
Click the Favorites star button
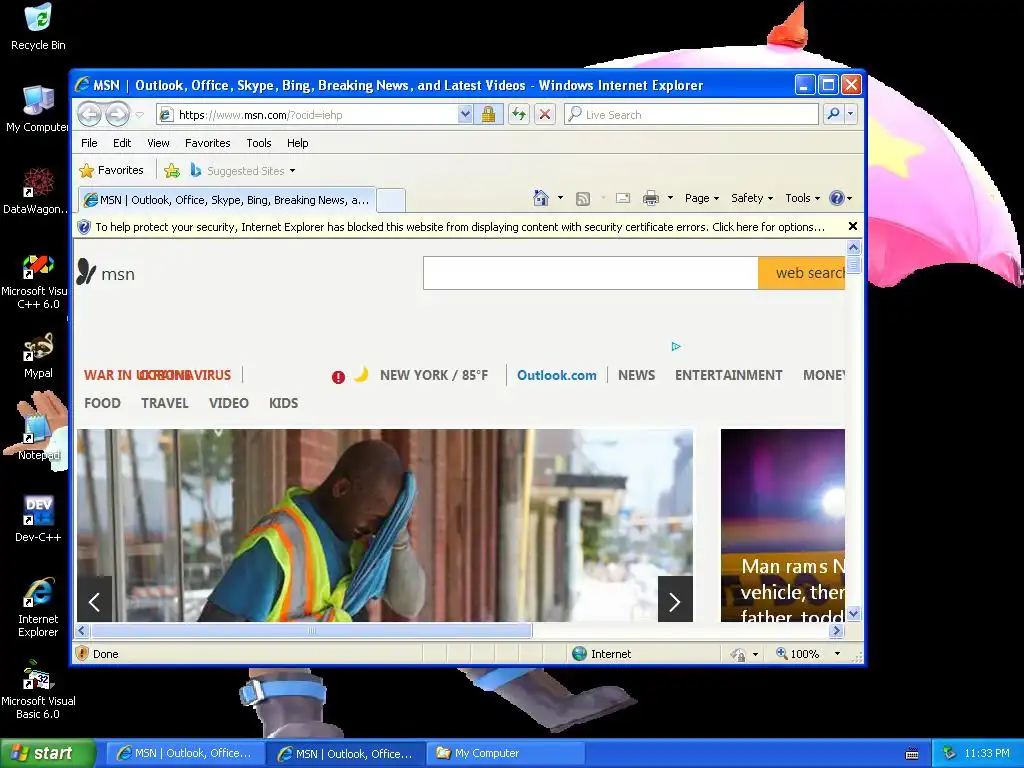point(111,170)
